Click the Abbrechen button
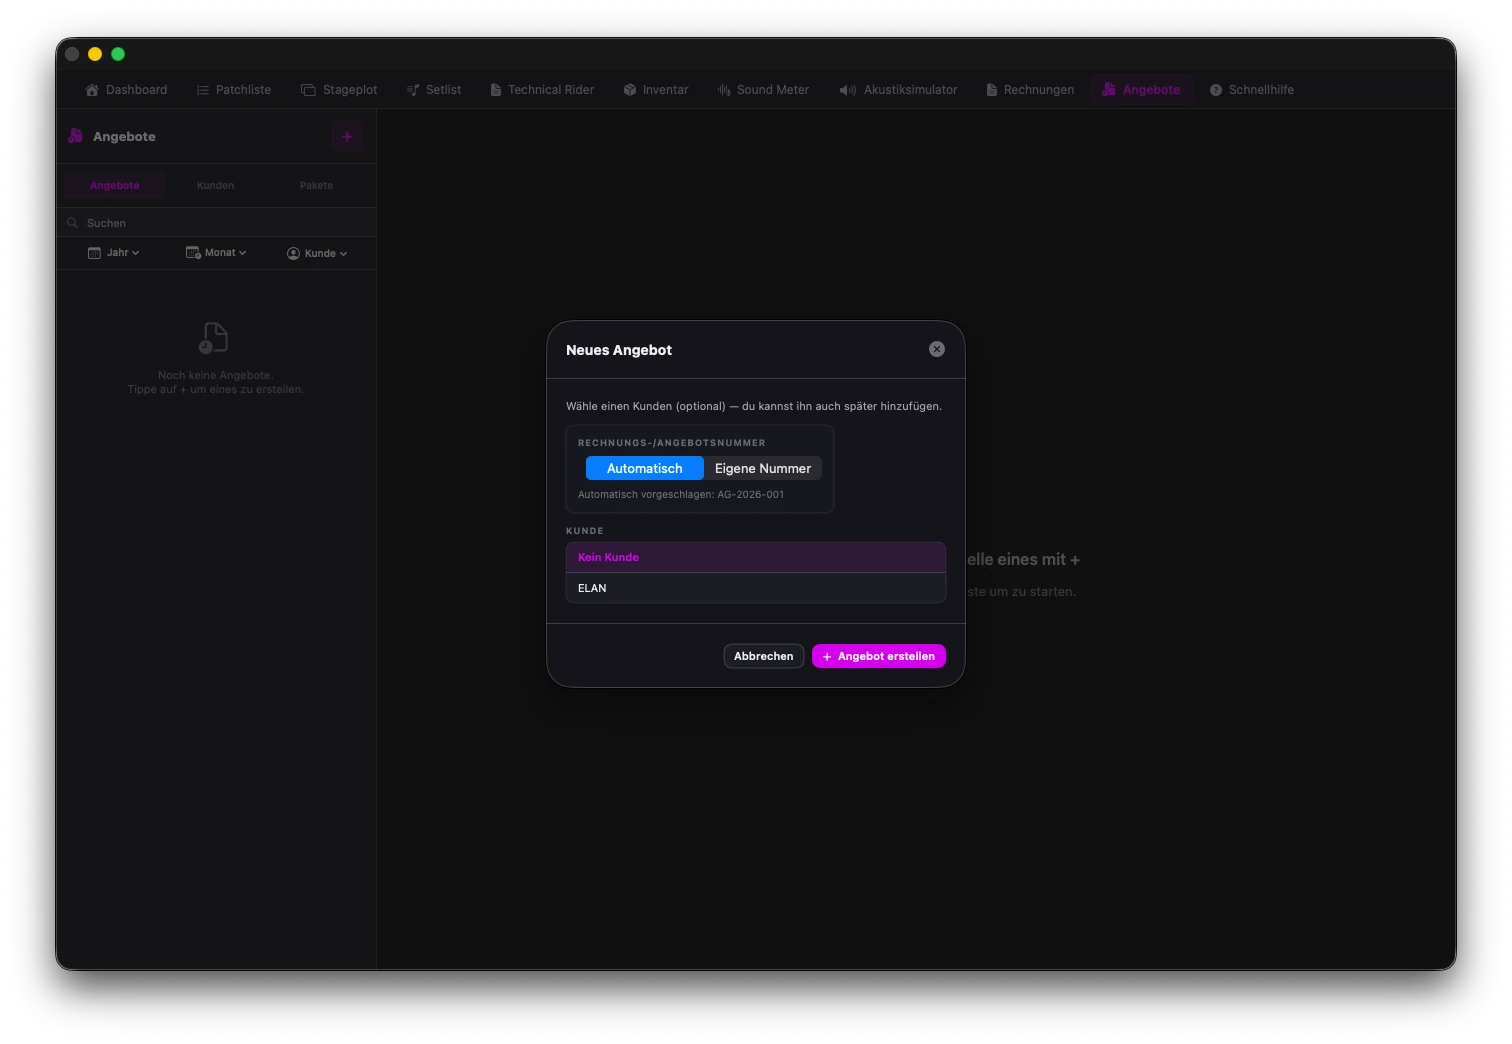Image resolution: width=1512 pixels, height=1044 pixels. point(764,656)
